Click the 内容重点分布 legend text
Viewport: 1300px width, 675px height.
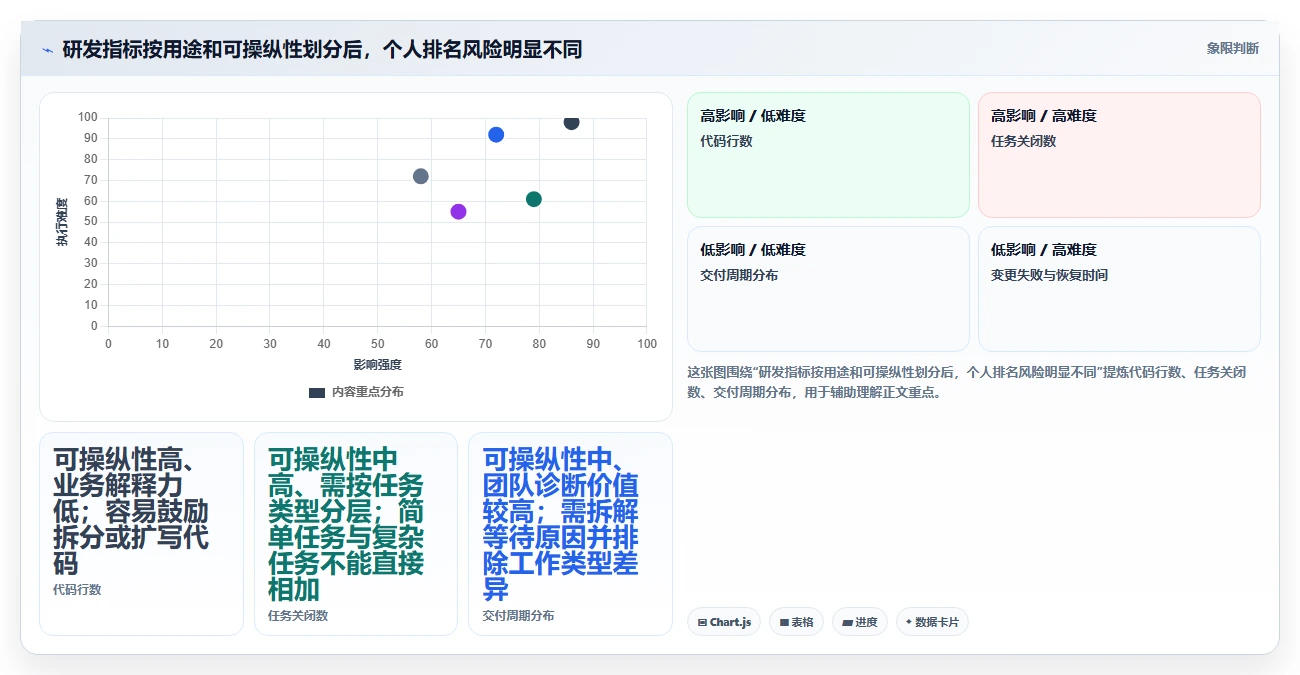pyautogui.click(x=368, y=393)
